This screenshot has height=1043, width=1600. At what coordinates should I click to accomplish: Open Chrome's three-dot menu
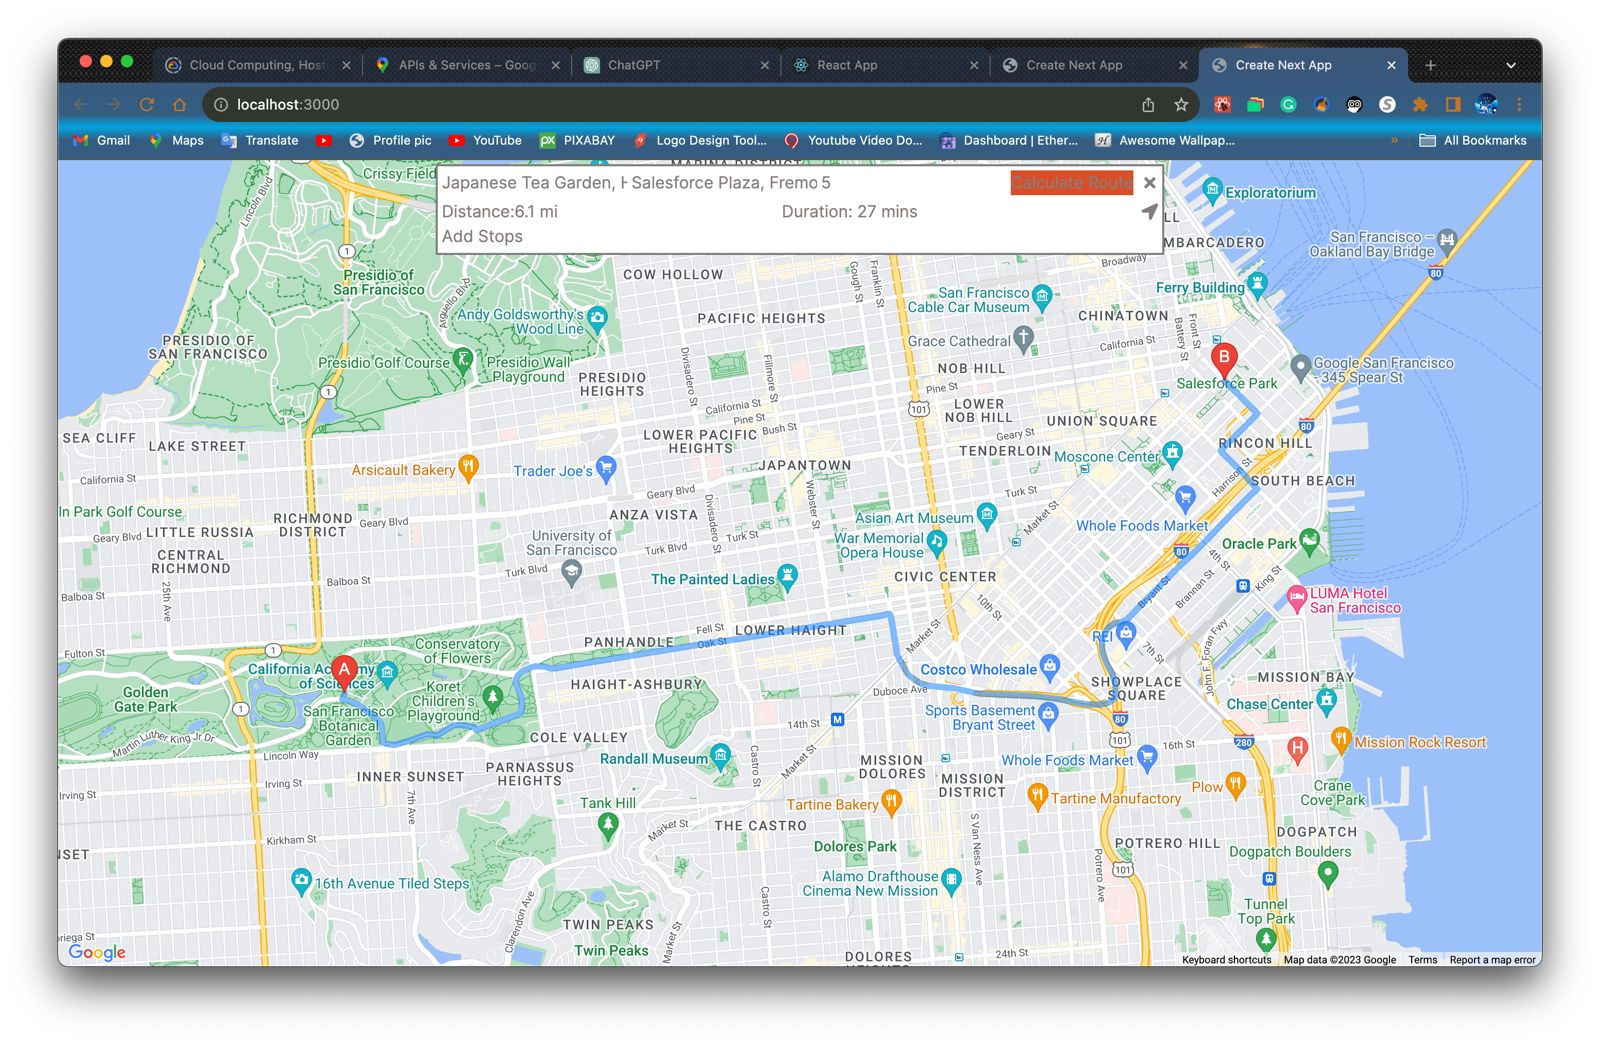pyautogui.click(x=1519, y=104)
